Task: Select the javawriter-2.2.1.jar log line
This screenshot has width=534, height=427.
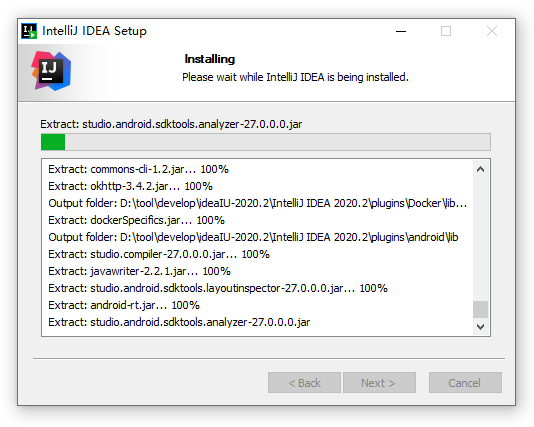Action: (x=139, y=271)
